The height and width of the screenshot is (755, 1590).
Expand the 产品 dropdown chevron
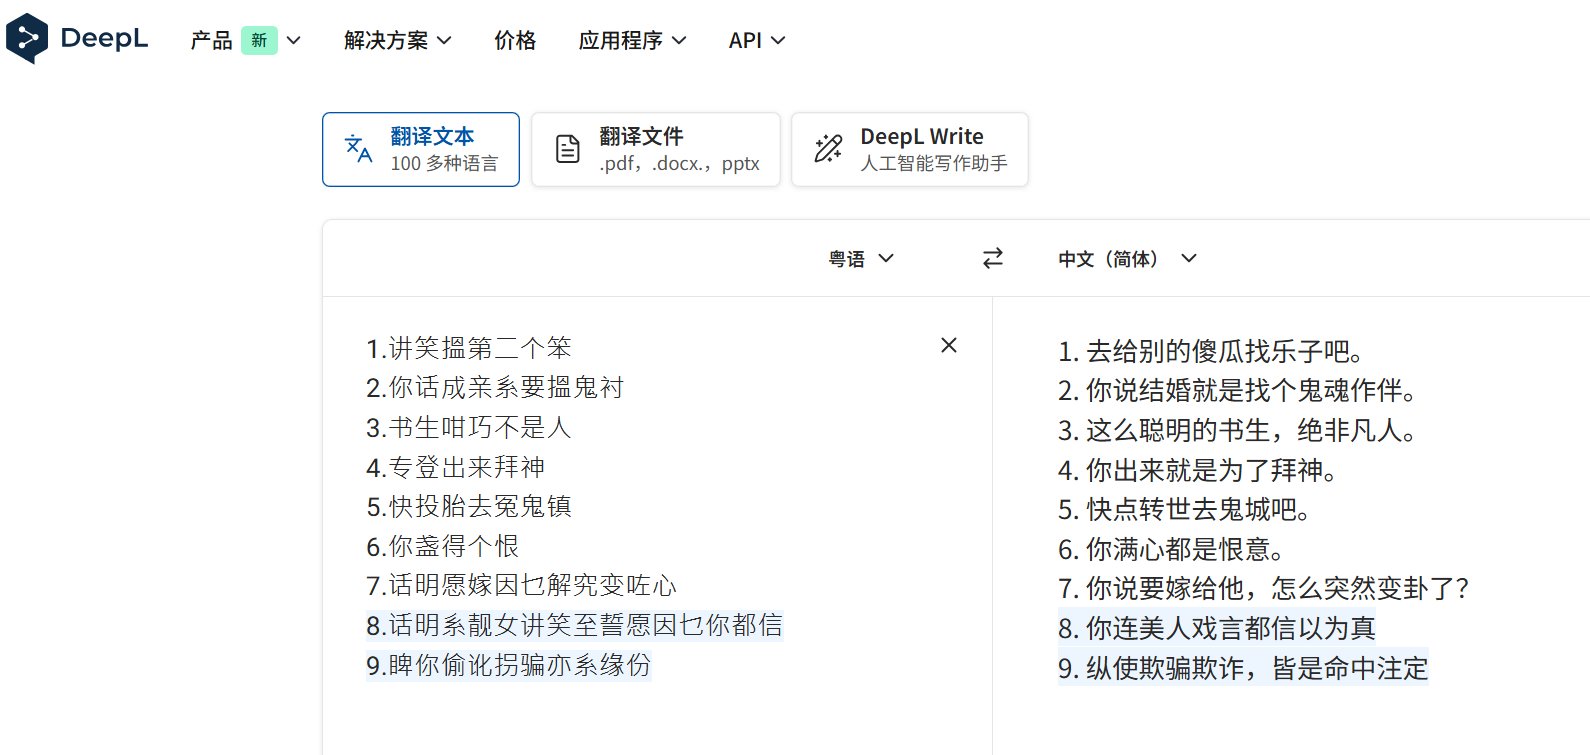pos(294,40)
